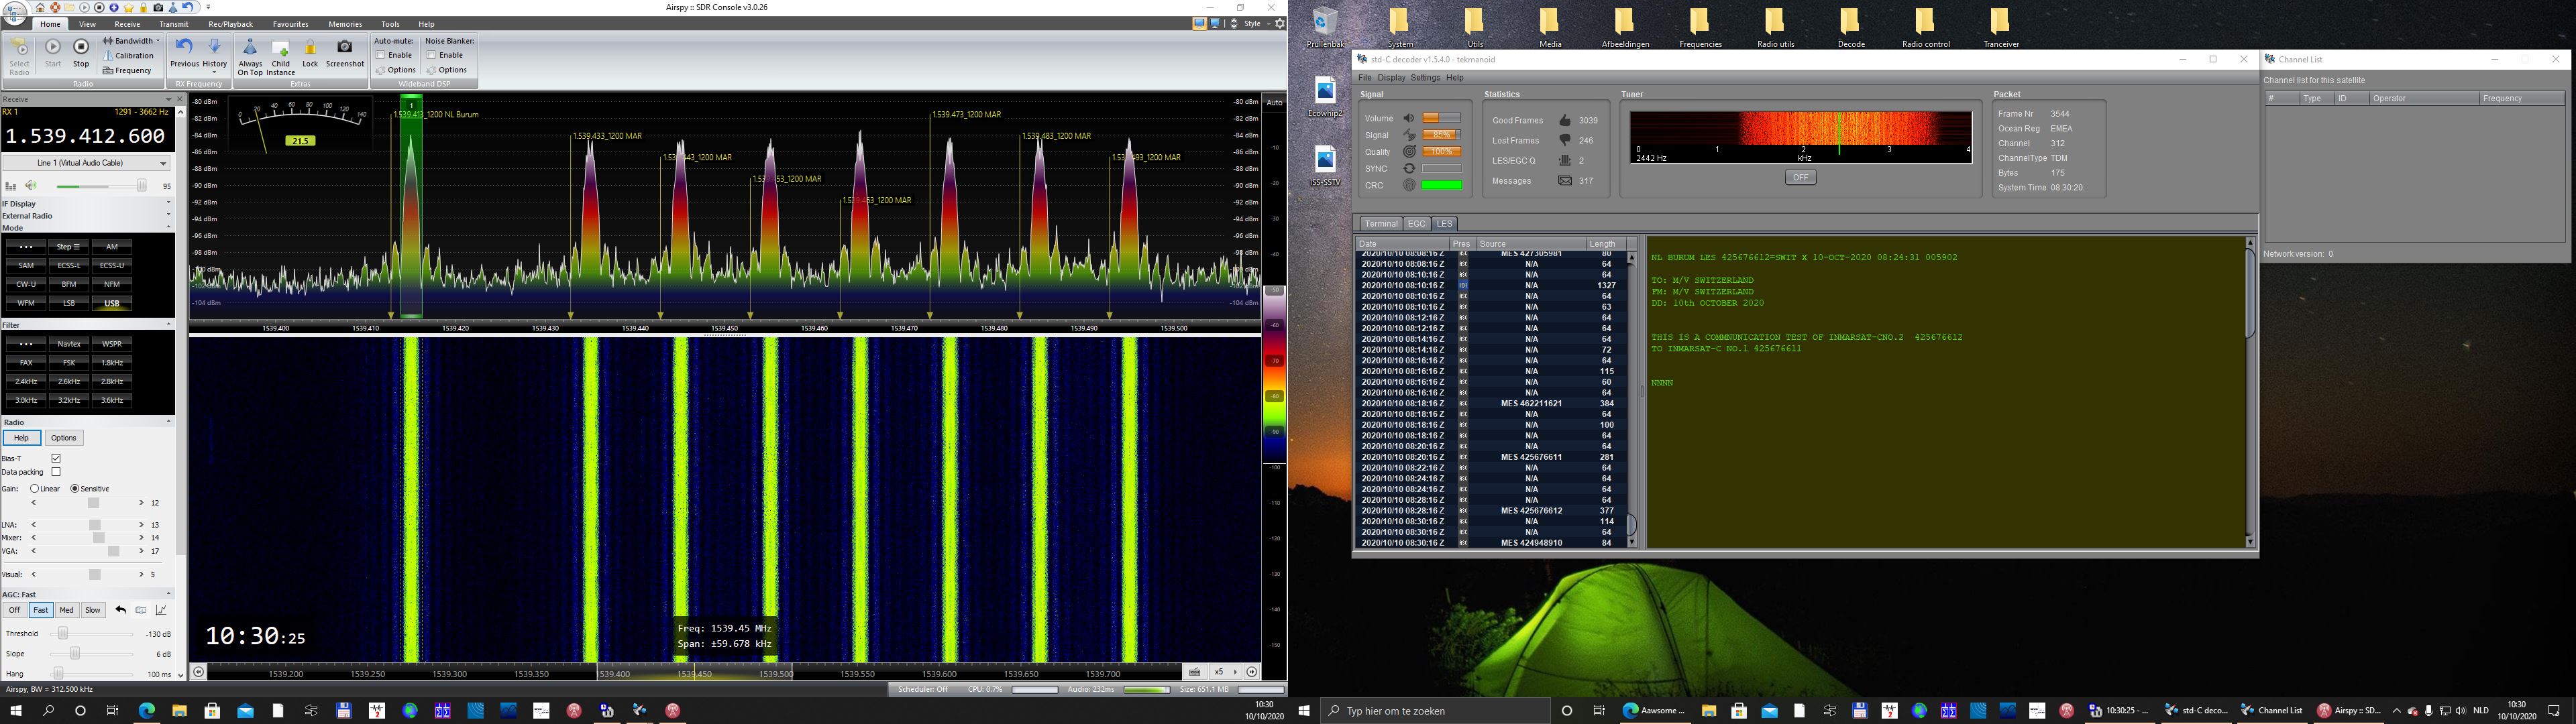Click AGC reset arrow icon

point(121,610)
